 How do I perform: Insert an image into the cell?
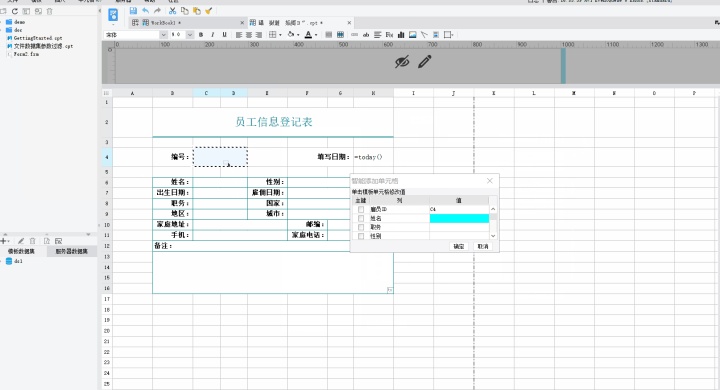pos(412,35)
